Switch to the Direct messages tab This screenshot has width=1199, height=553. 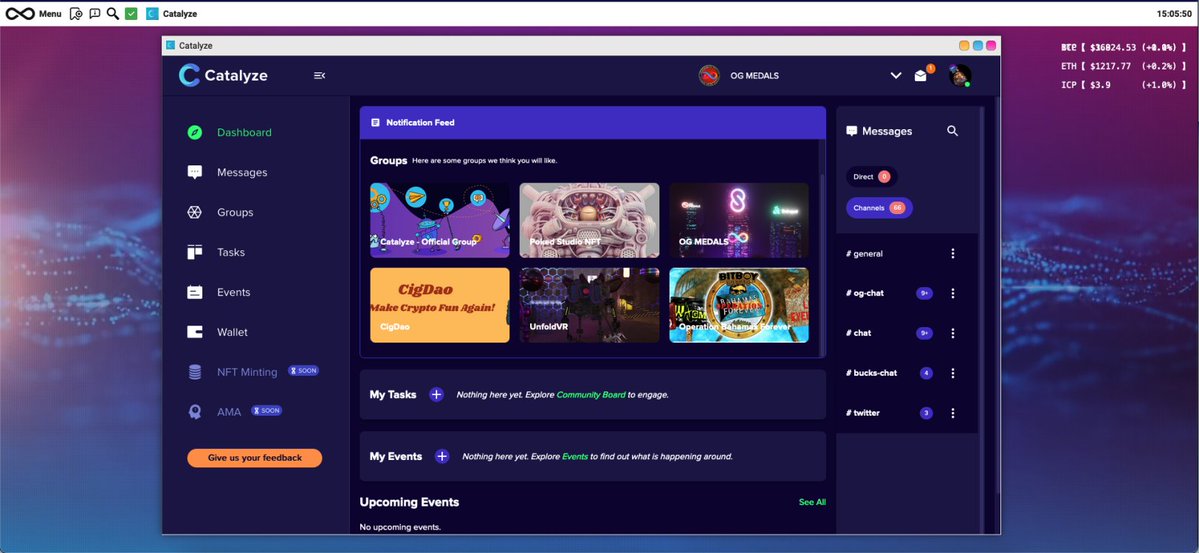(871, 177)
